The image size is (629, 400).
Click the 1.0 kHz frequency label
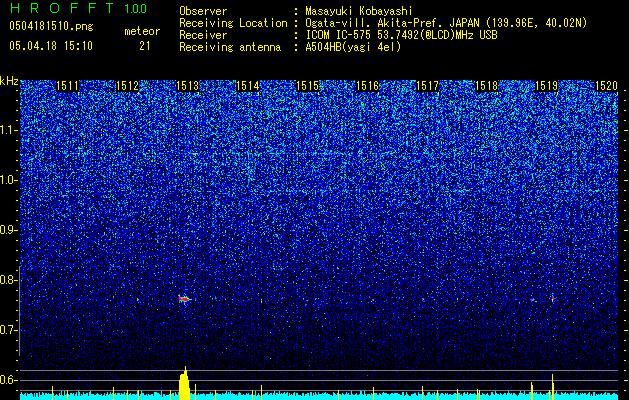coord(9,180)
